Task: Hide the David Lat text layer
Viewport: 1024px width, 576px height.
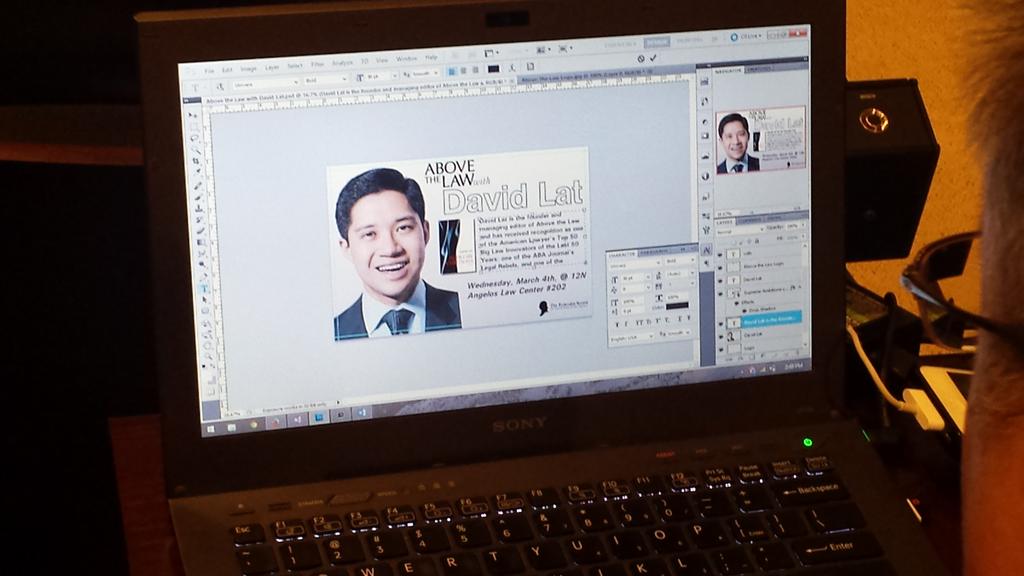Action: (x=720, y=281)
